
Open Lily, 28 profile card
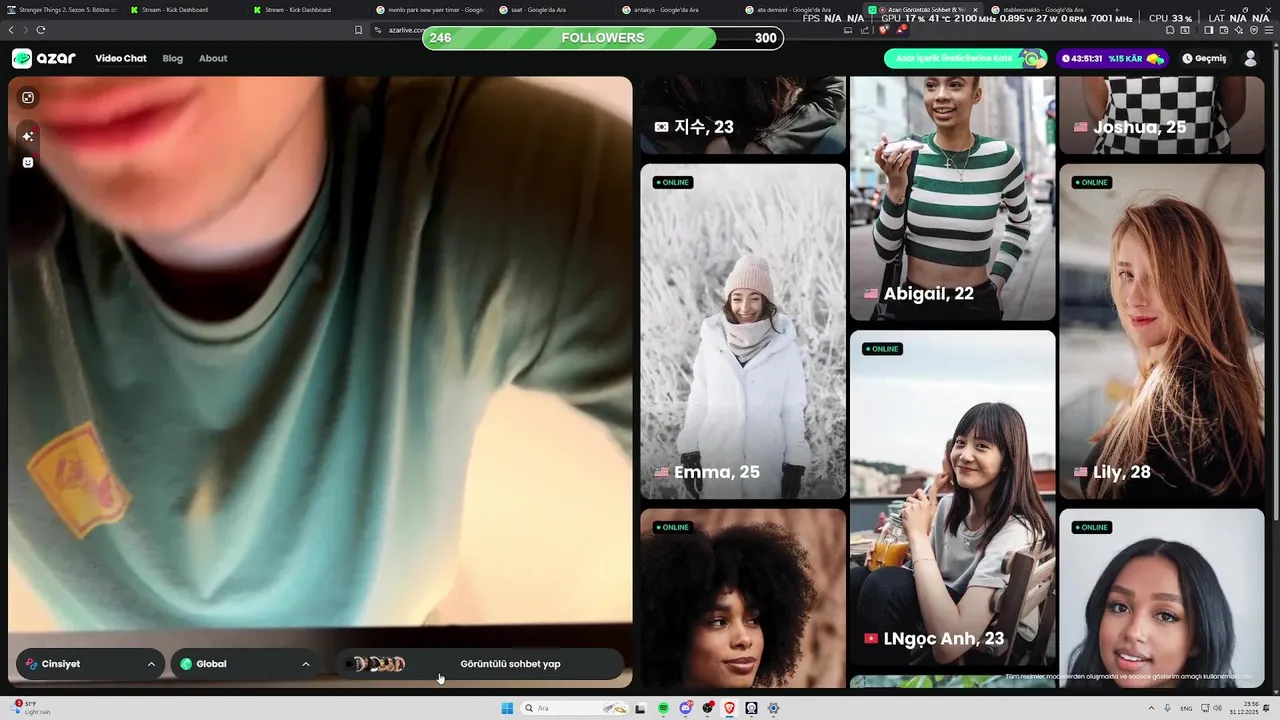[x=1162, y=331]
